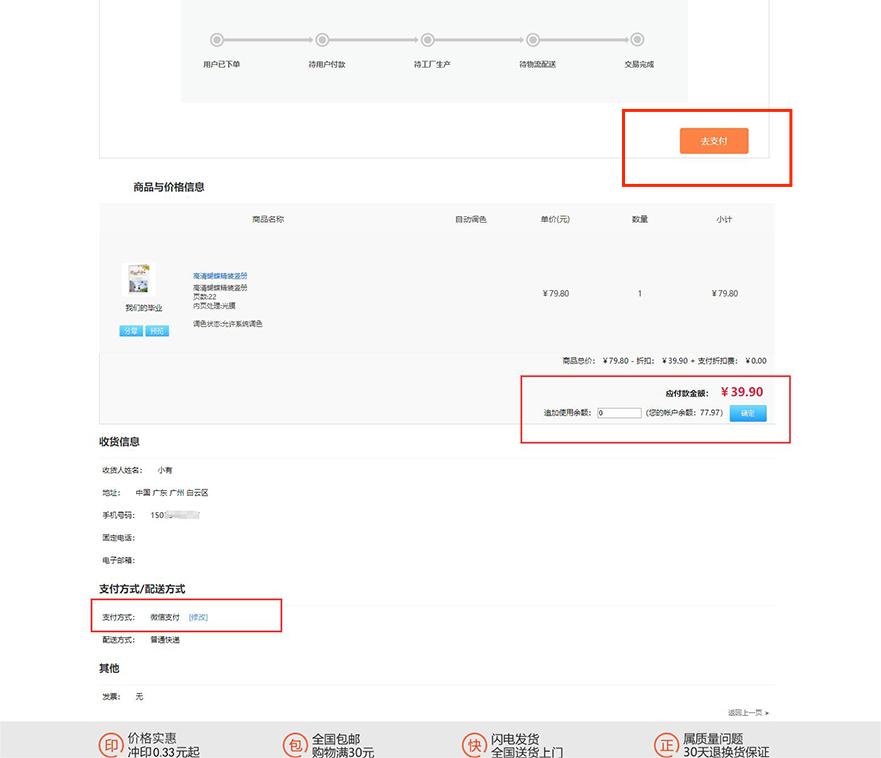
Task: Click the 正 quality guarantee icon
Action: pos(666,746)
